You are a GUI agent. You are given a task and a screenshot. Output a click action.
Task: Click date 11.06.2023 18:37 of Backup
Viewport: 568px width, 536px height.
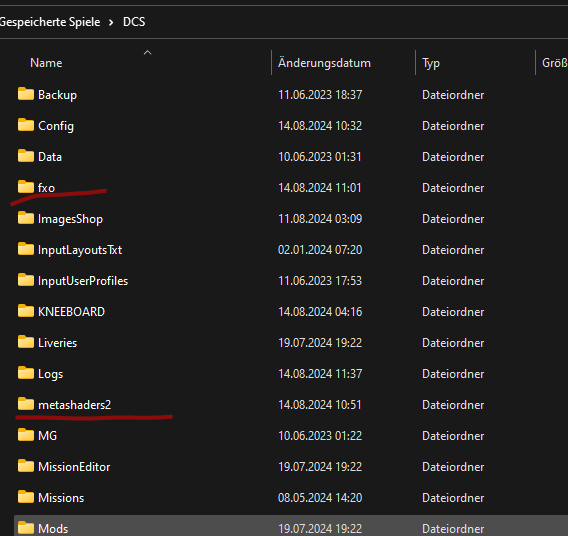pos(320,95)
